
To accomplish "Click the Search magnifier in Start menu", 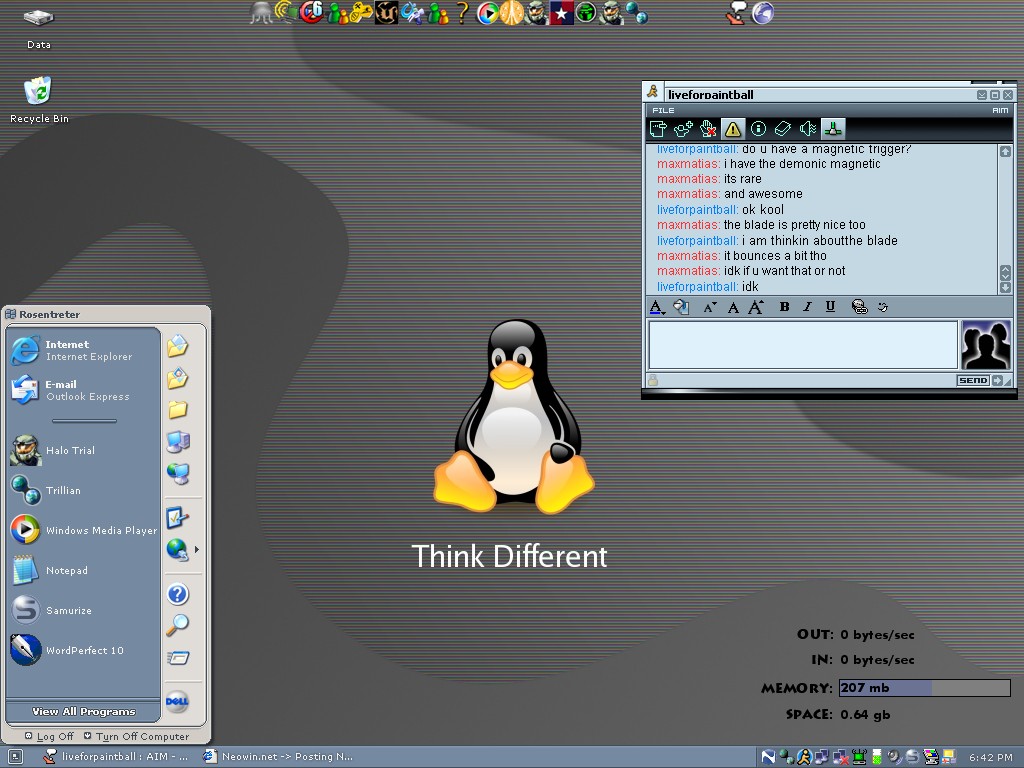I will tap(178, 625).
